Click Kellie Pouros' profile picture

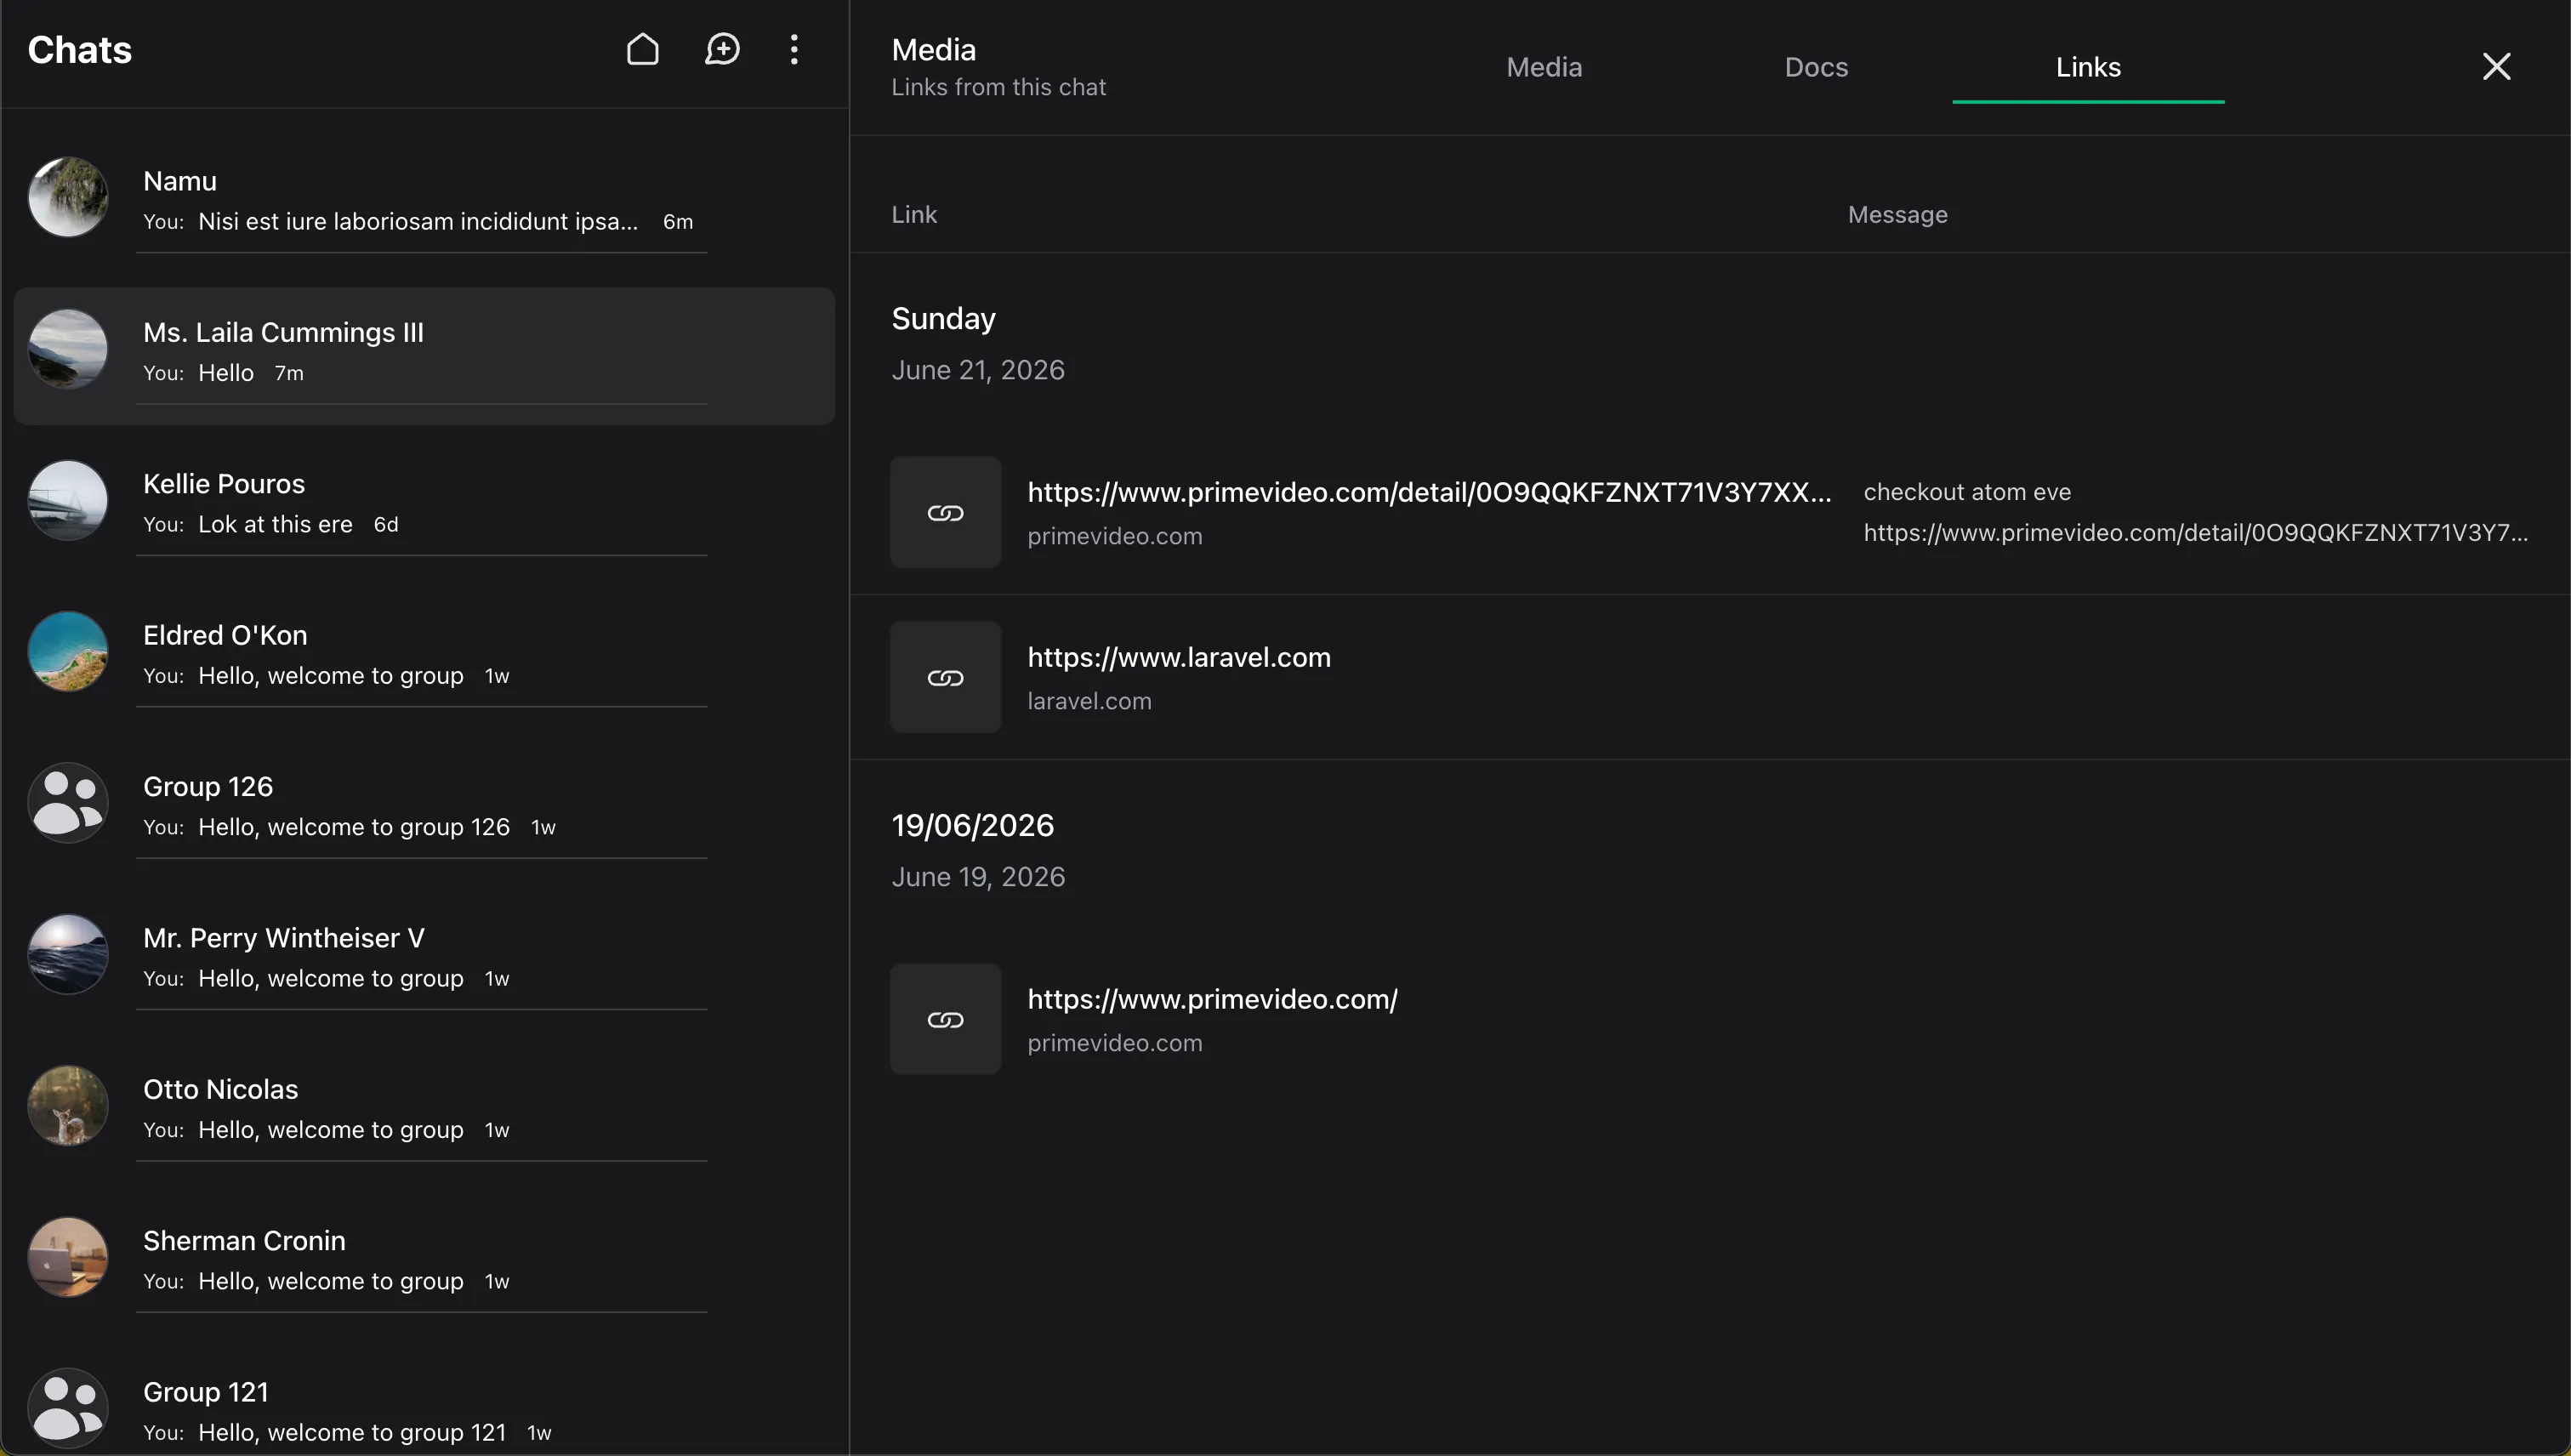(x=68, y=500)
